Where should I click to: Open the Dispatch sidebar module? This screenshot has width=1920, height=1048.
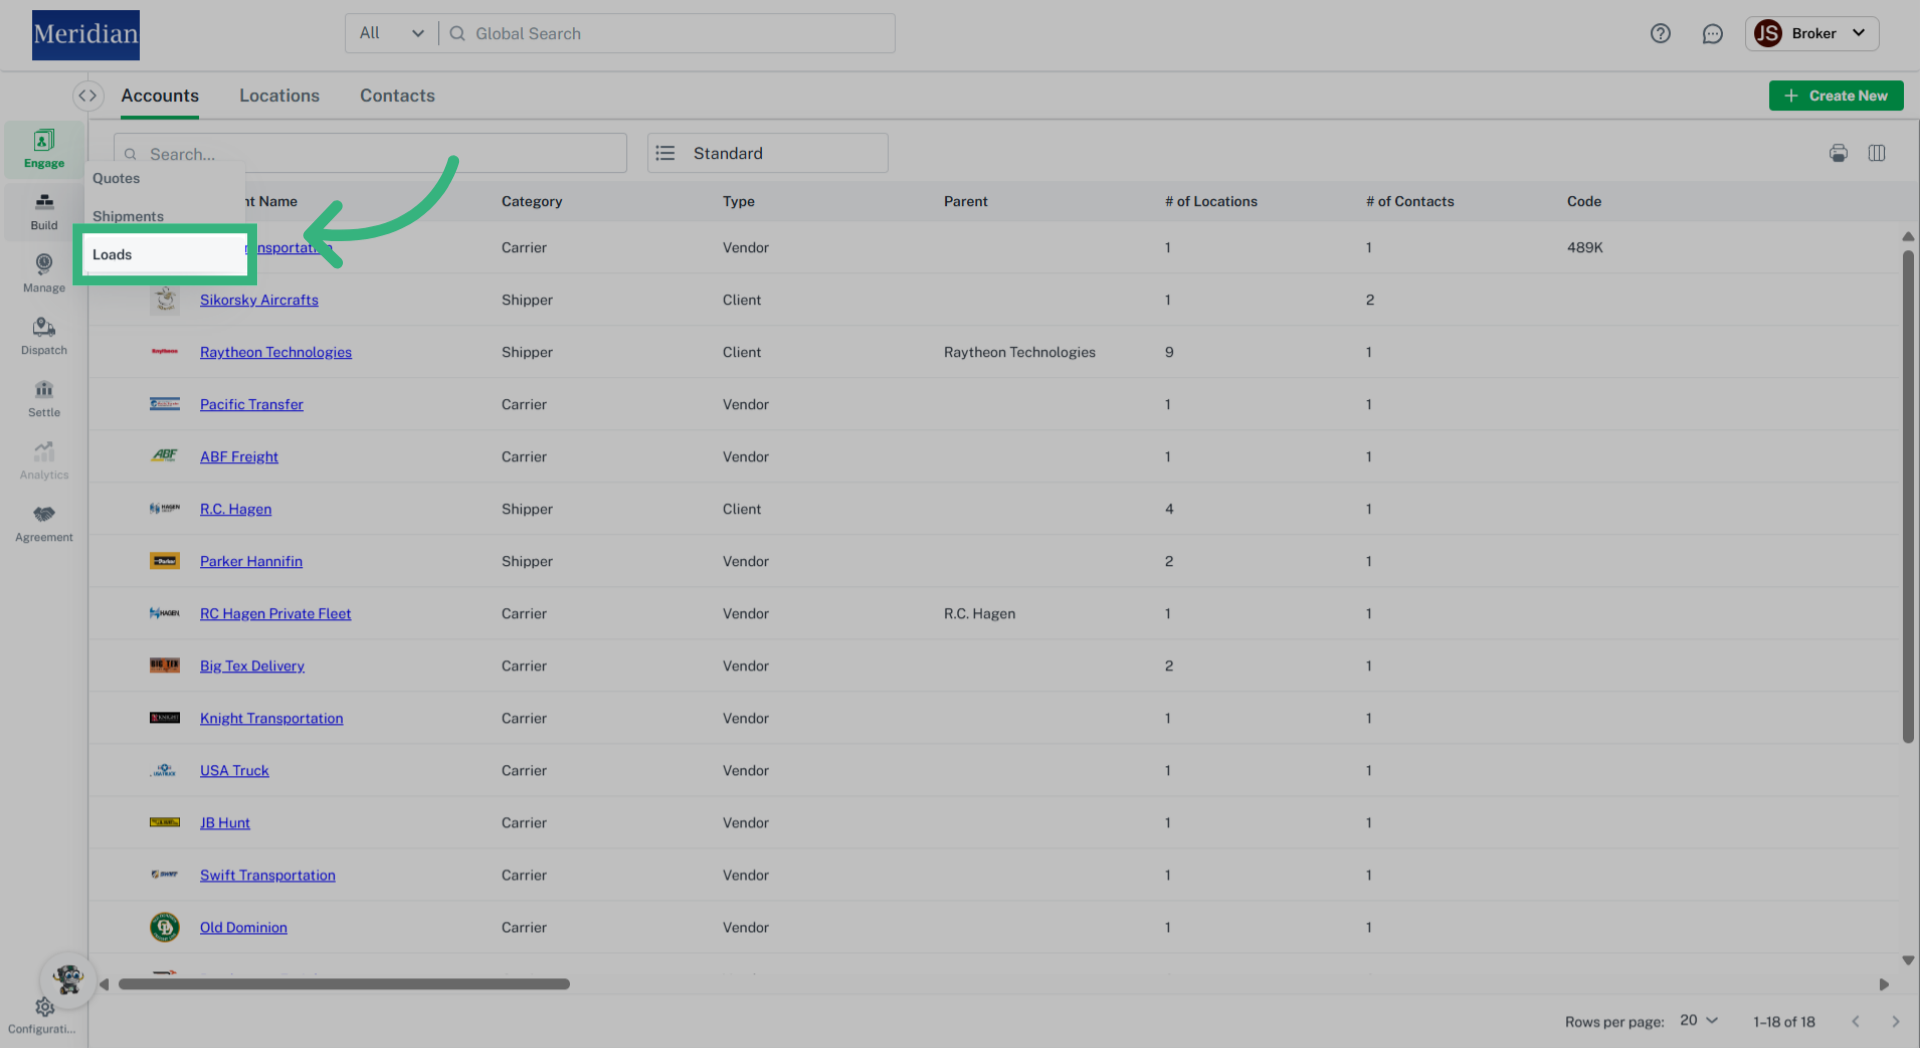tap(44, 336)
